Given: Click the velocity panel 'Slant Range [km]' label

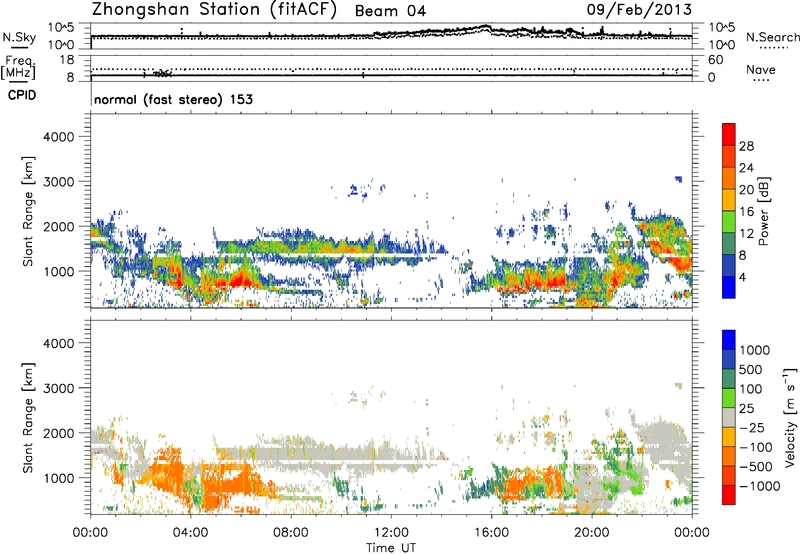Looking at the screenshot, I should click(x=28, y=418).
